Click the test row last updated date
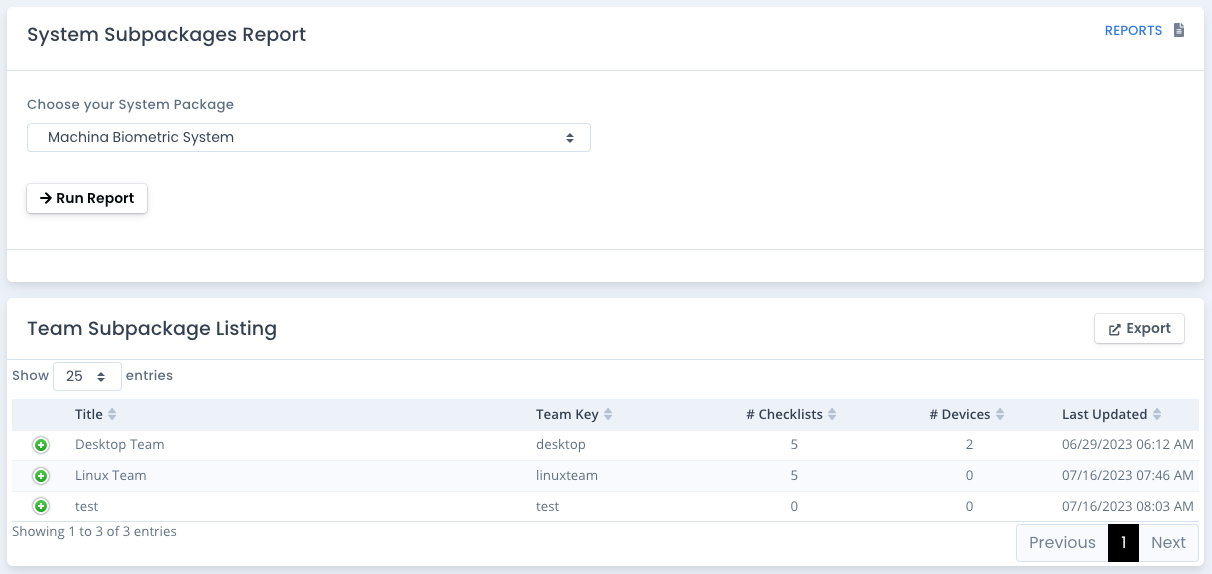 click(1128, 507)
